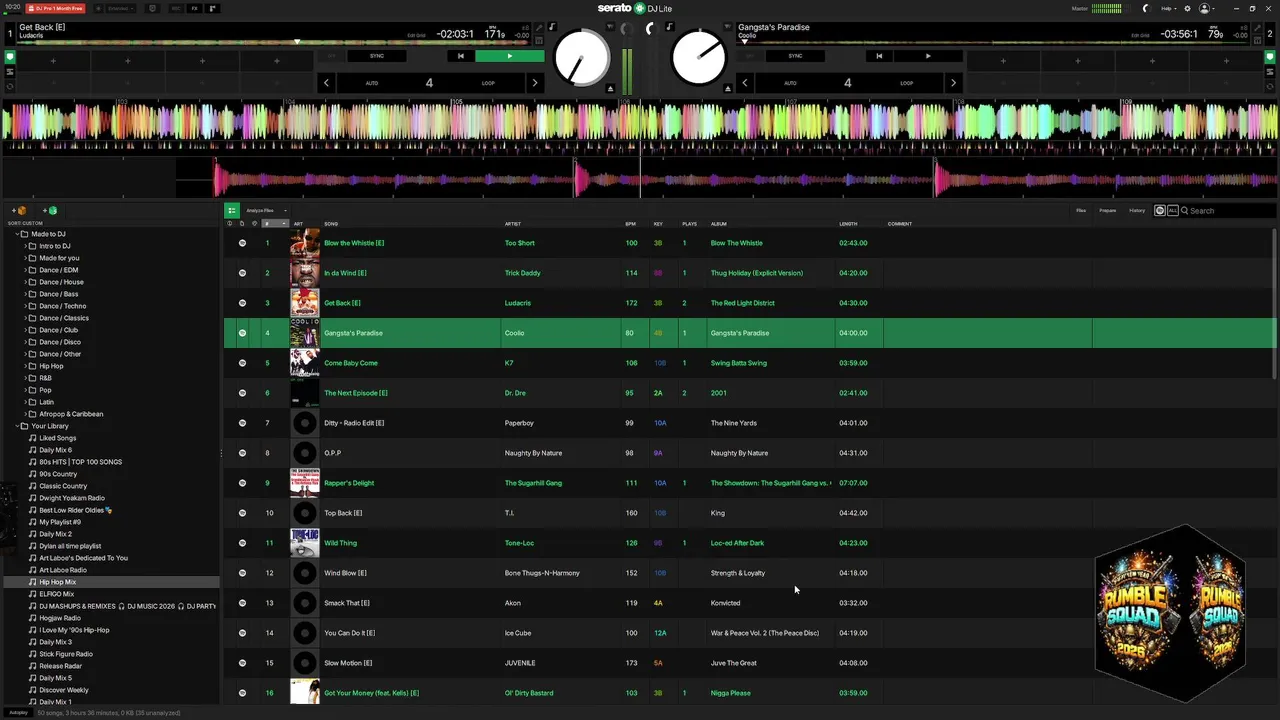The height and width of the screenshot is (720, 1280).
Task: Increase the right deck loop length
Action: [953, 83]
